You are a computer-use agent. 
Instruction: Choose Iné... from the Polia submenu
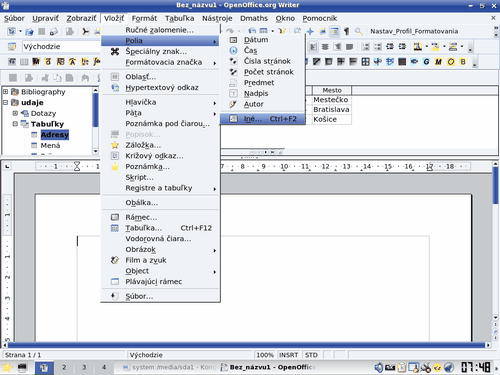tap(263, 119)
